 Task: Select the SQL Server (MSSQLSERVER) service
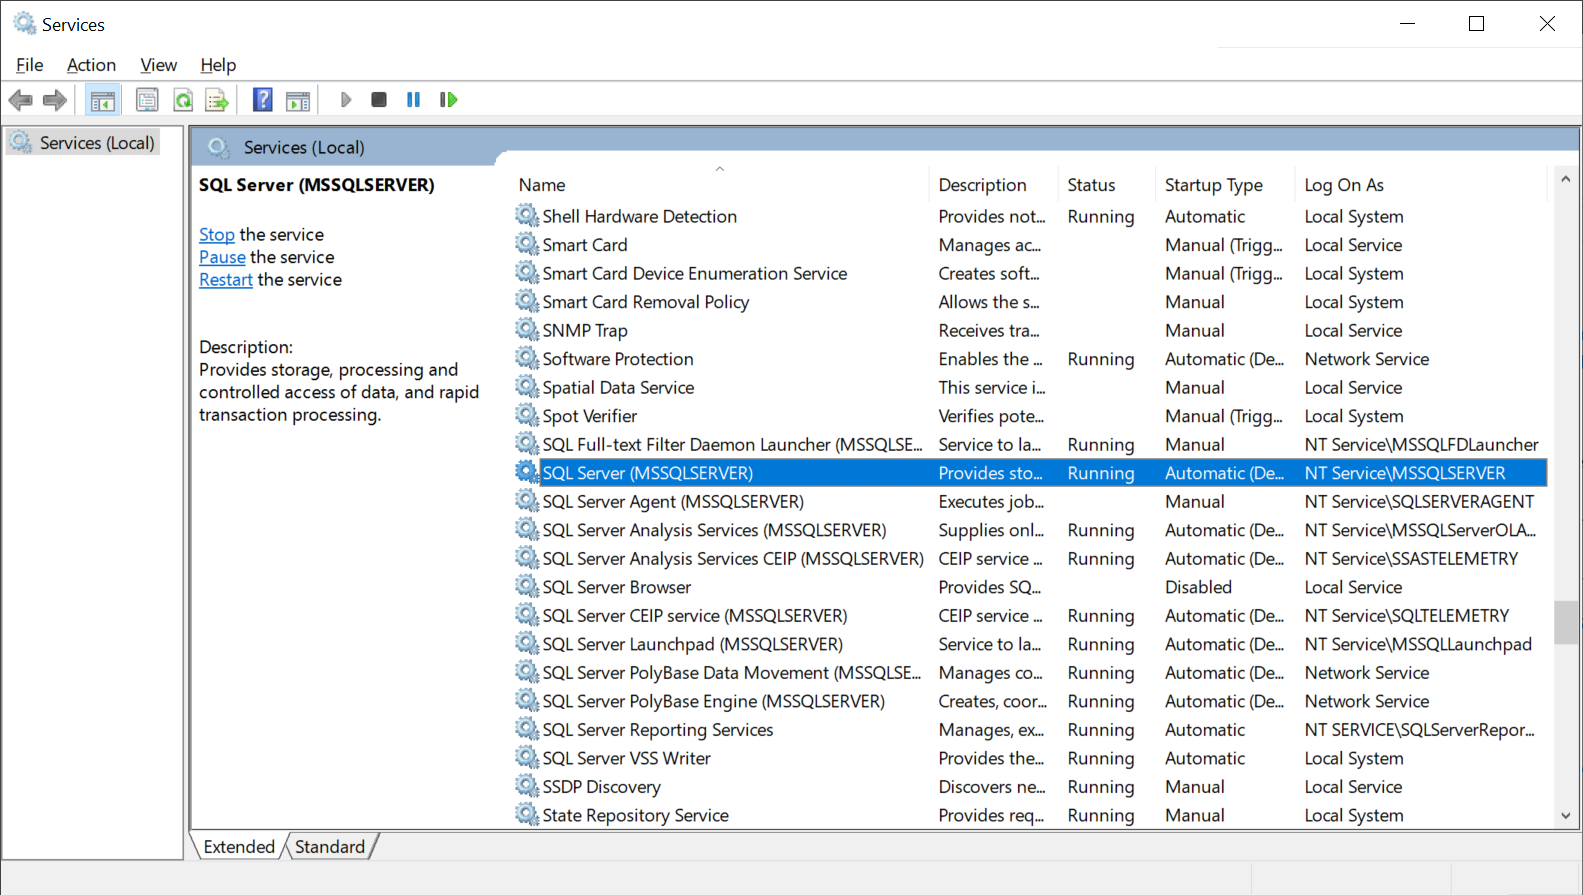[1030, 473]
